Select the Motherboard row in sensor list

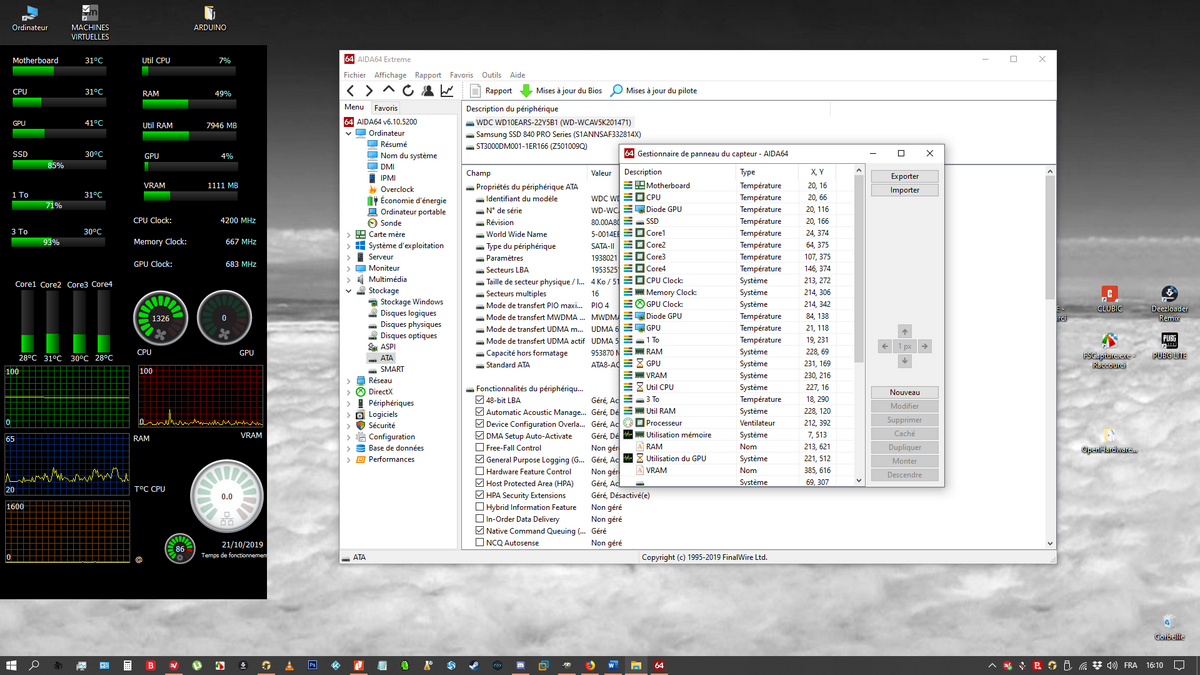pos(736,185)
